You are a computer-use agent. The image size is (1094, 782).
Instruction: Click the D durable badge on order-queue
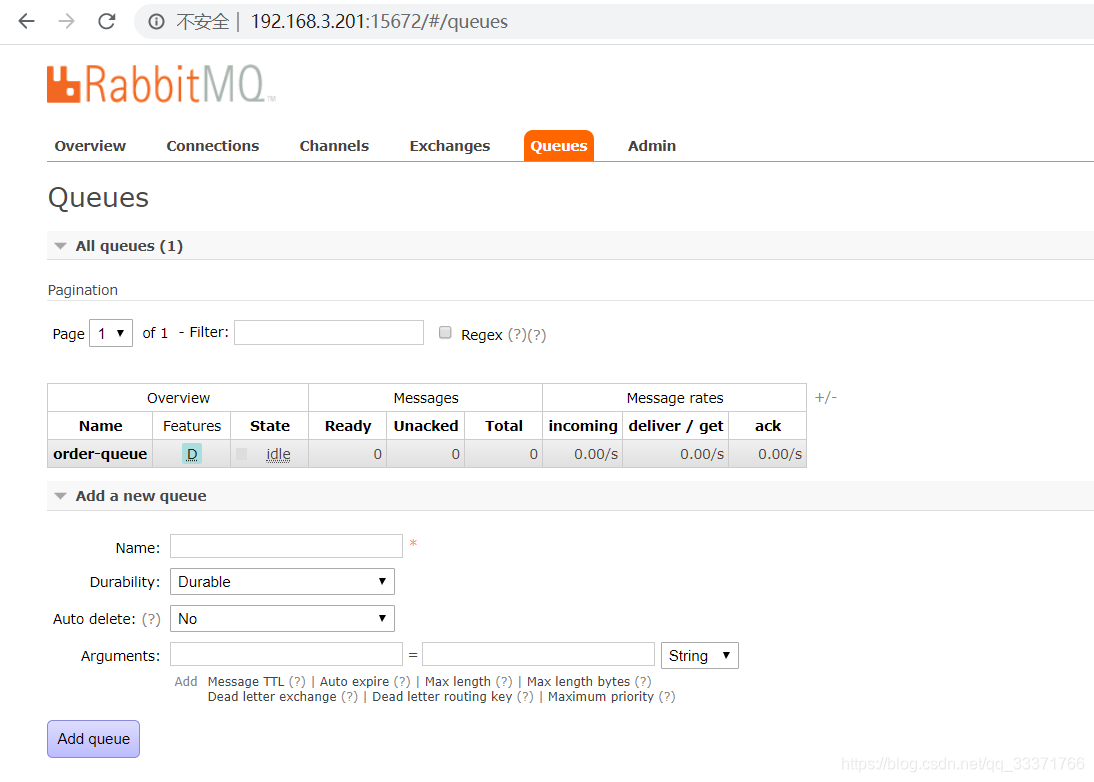tap(191, 453)
